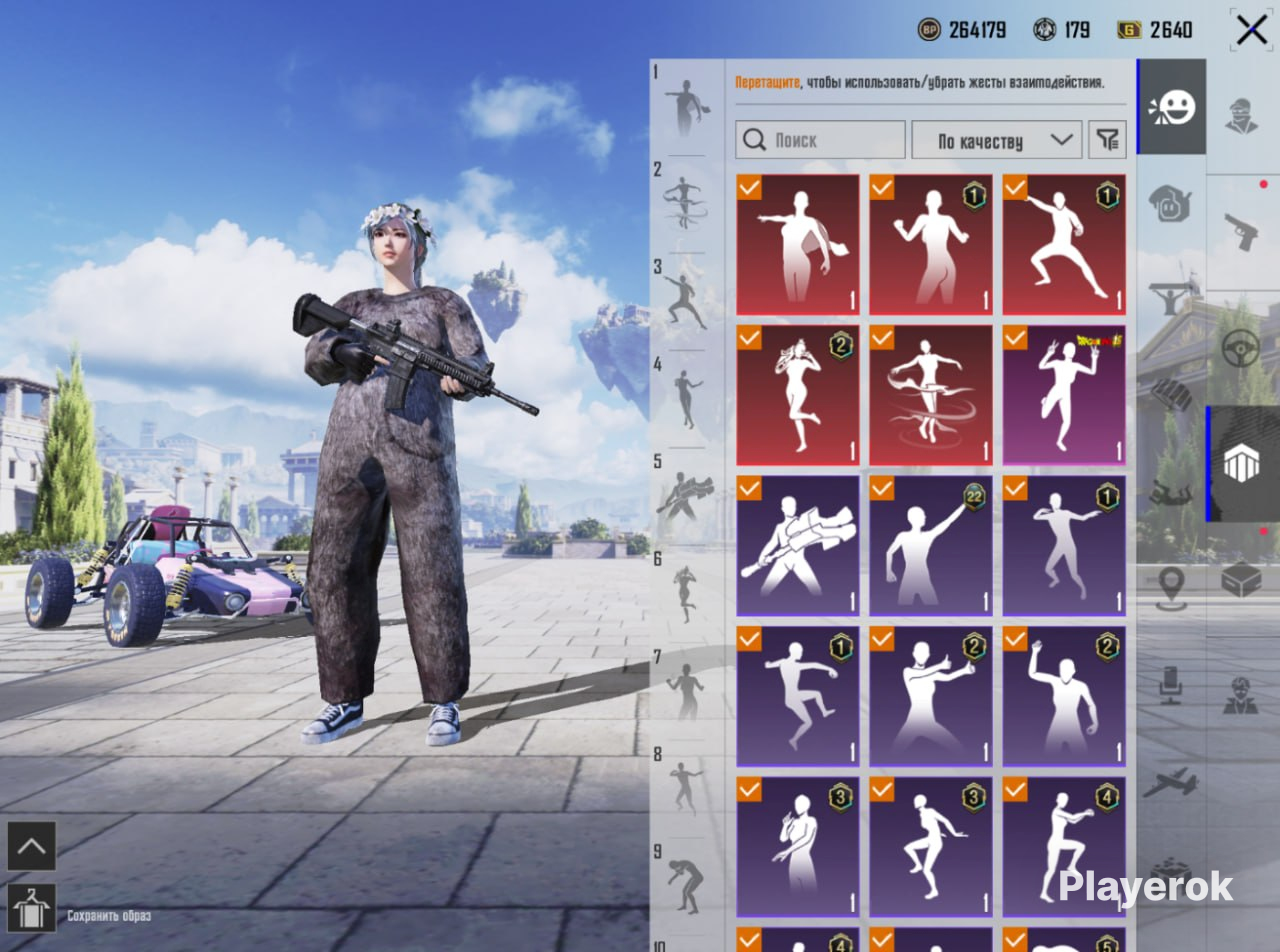1280x952 pixels.
Task: Open the "По качеству" sort dropdown
Action: 997,140
